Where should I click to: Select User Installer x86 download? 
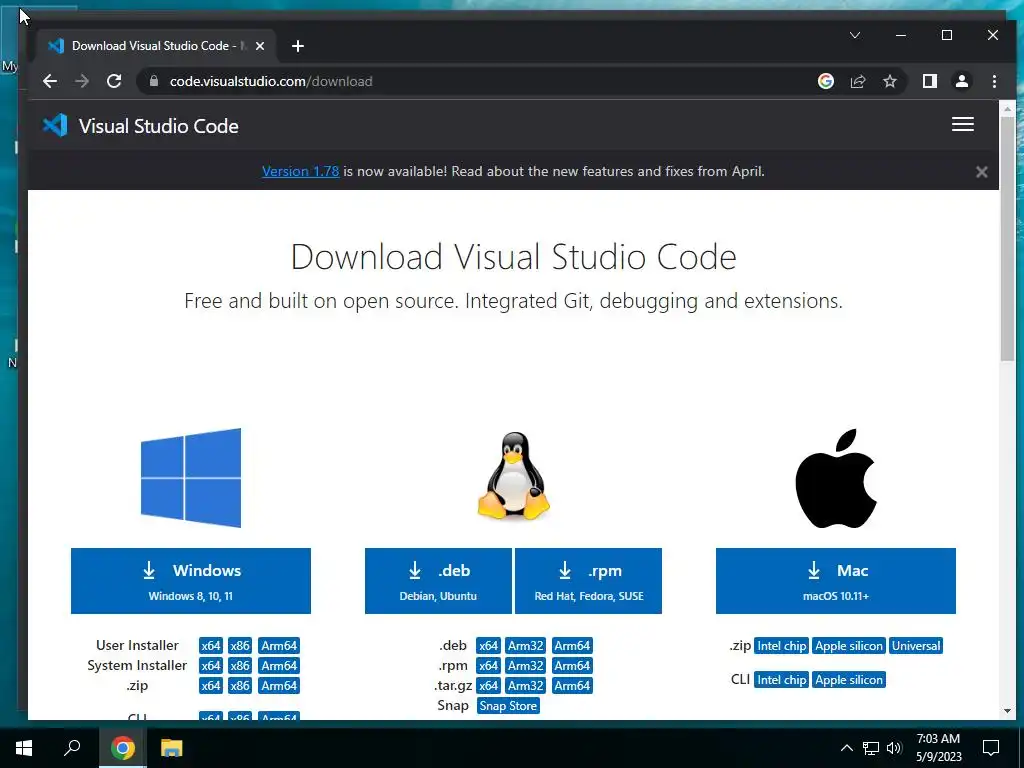(240, 645)
